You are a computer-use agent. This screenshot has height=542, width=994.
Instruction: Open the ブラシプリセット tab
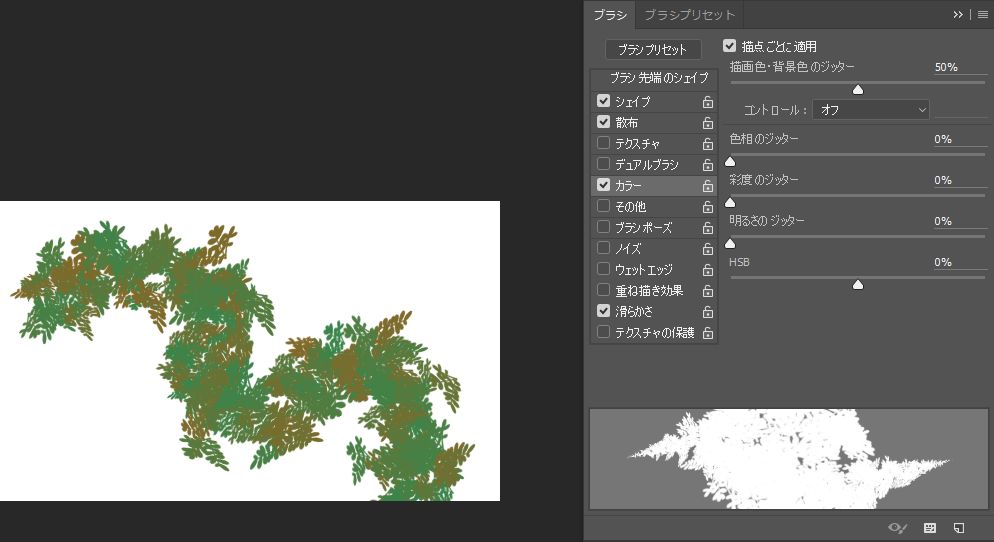point(689,15)
